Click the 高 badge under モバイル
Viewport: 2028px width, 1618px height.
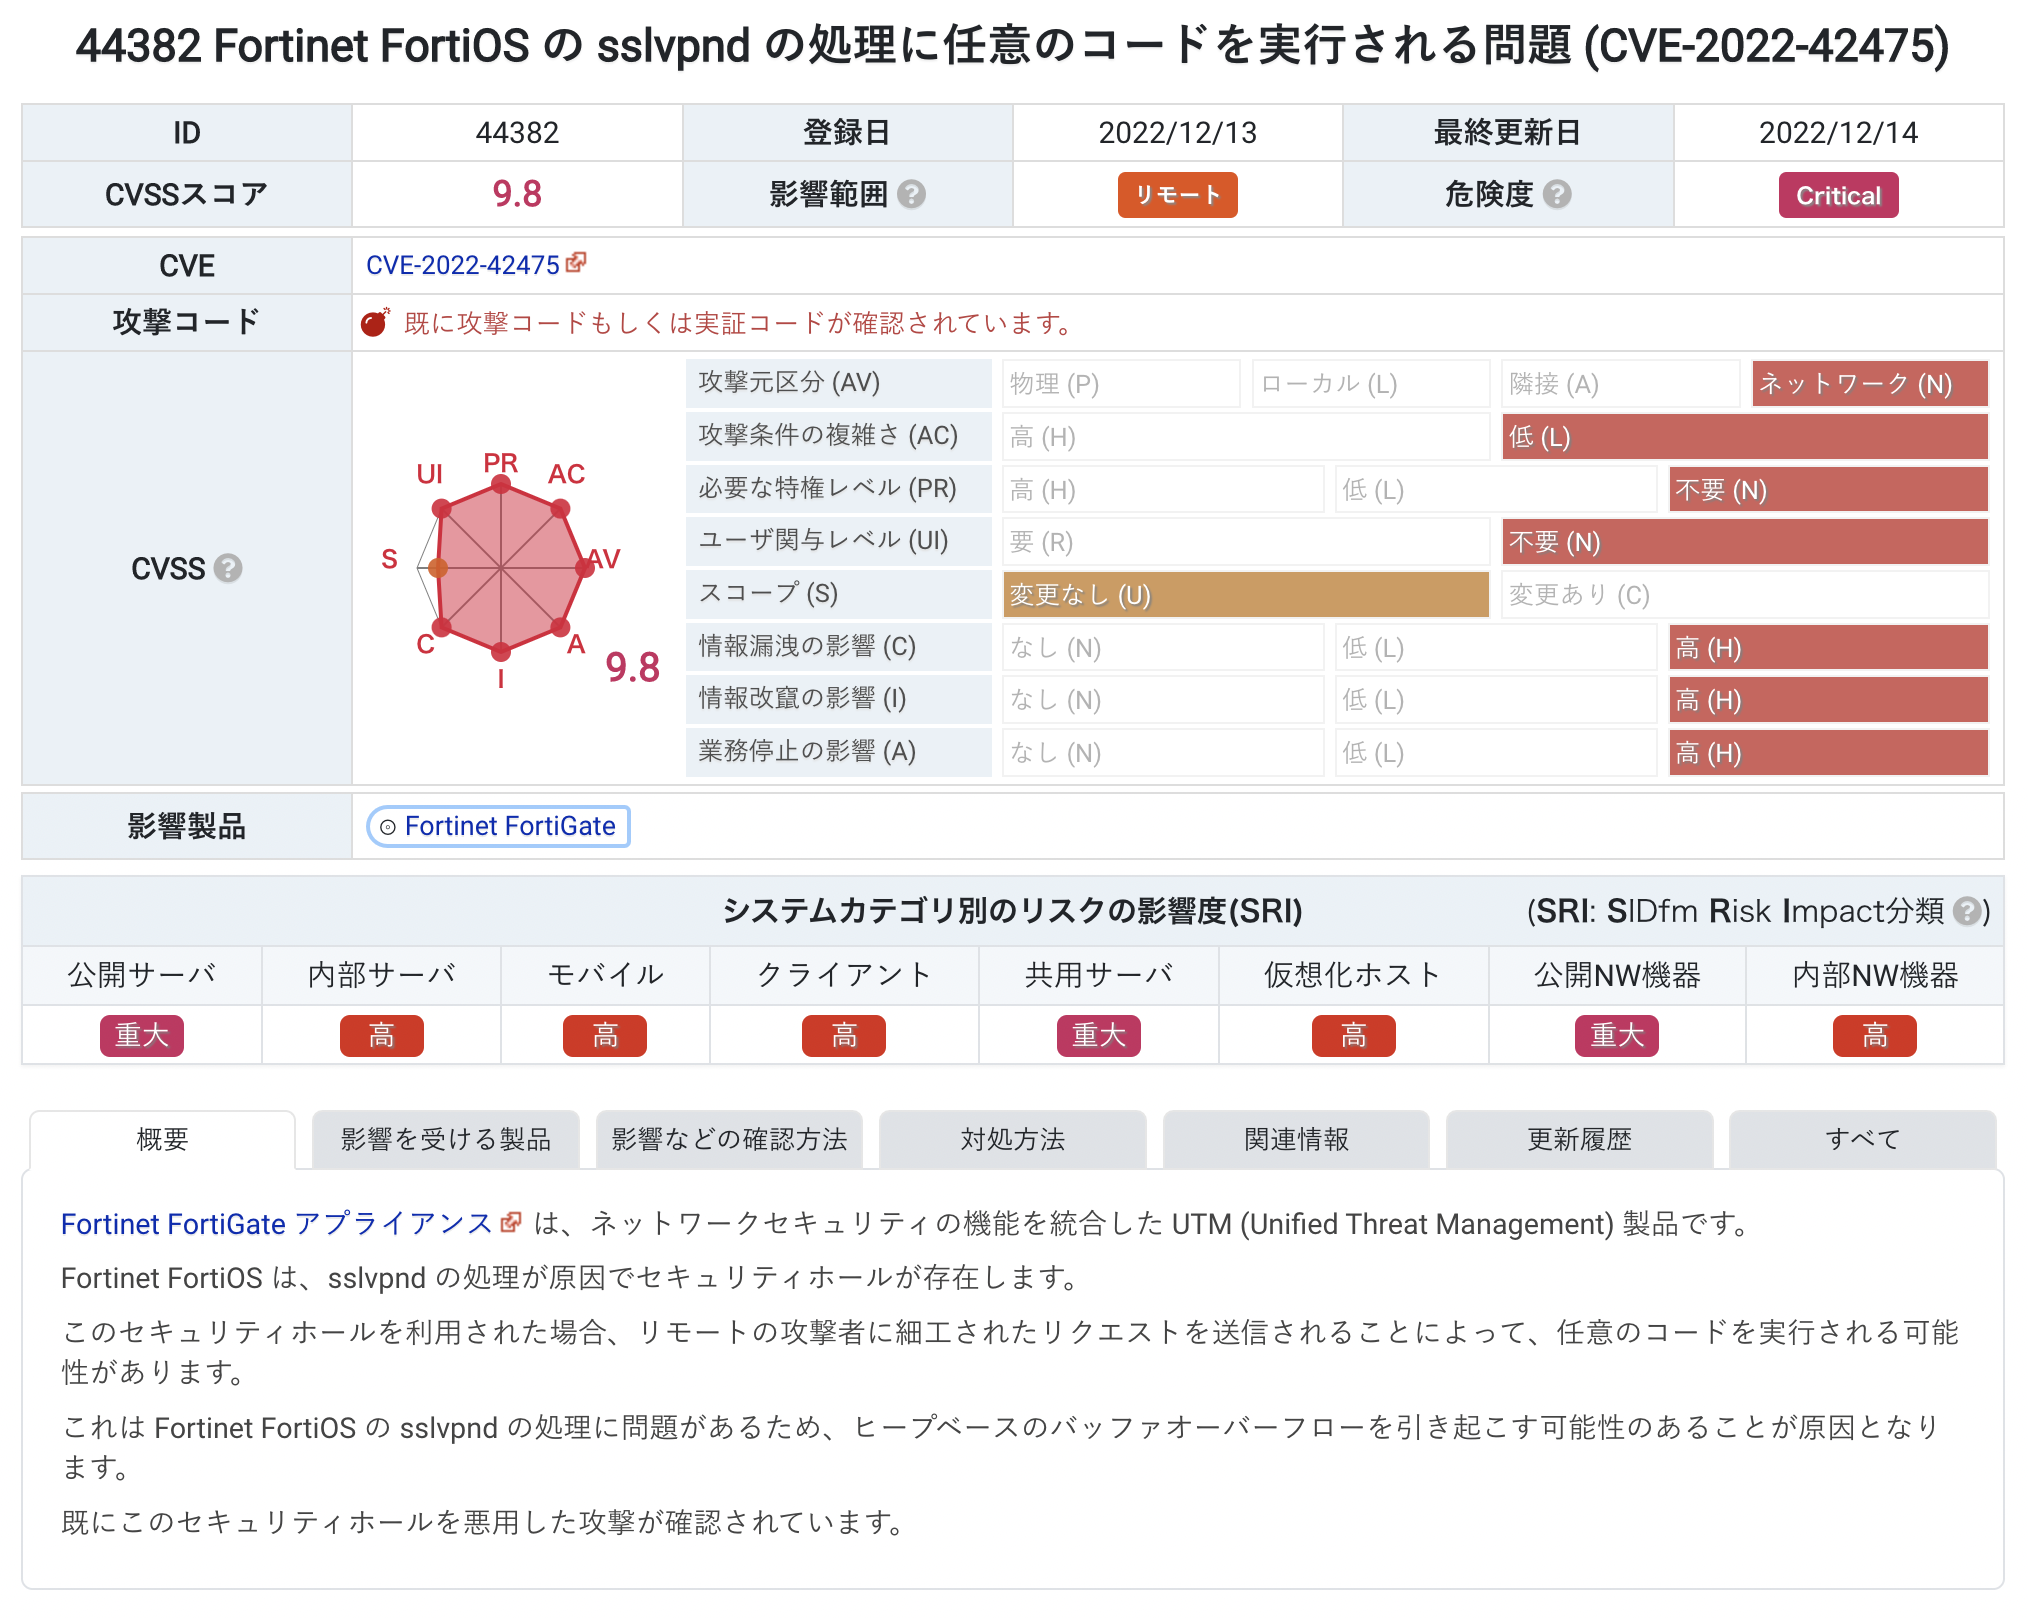click(605, 1036)
